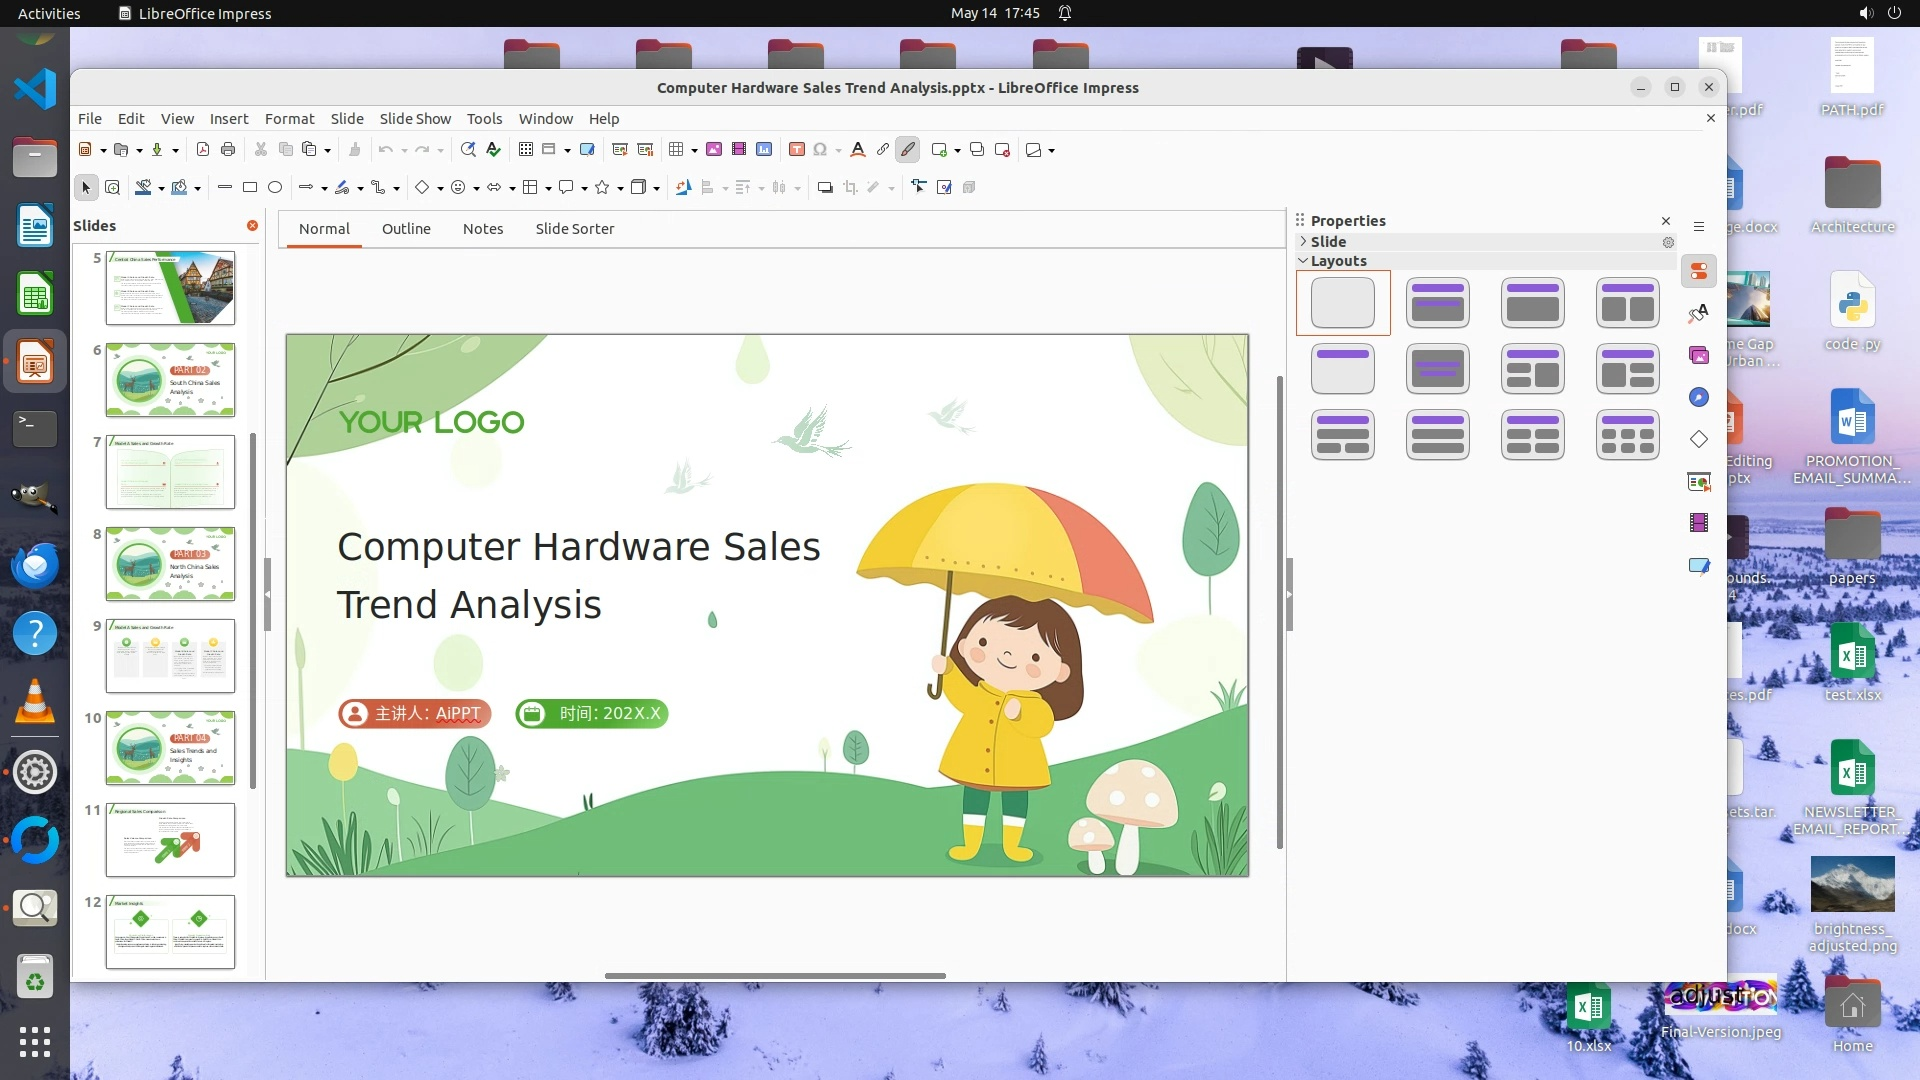Click the Insert Image toolbar icon
Screen dimensions: 1920x1080
(x=714, y=150)
